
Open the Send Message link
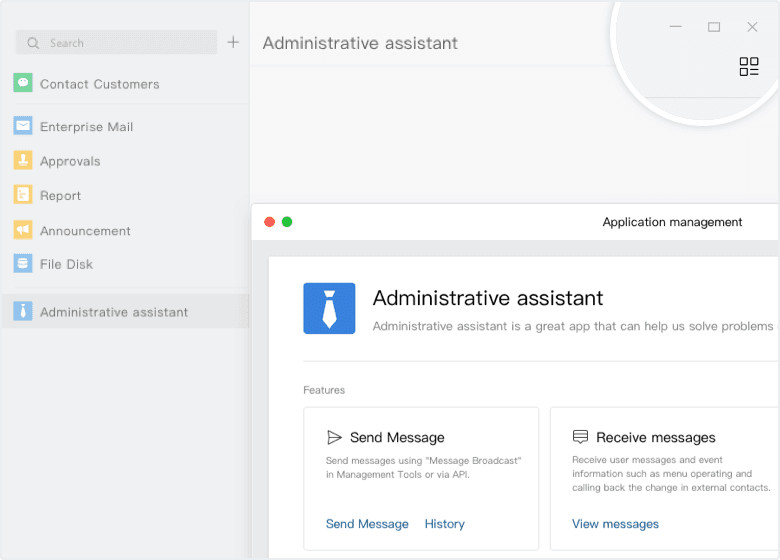[x=367, y=524]
